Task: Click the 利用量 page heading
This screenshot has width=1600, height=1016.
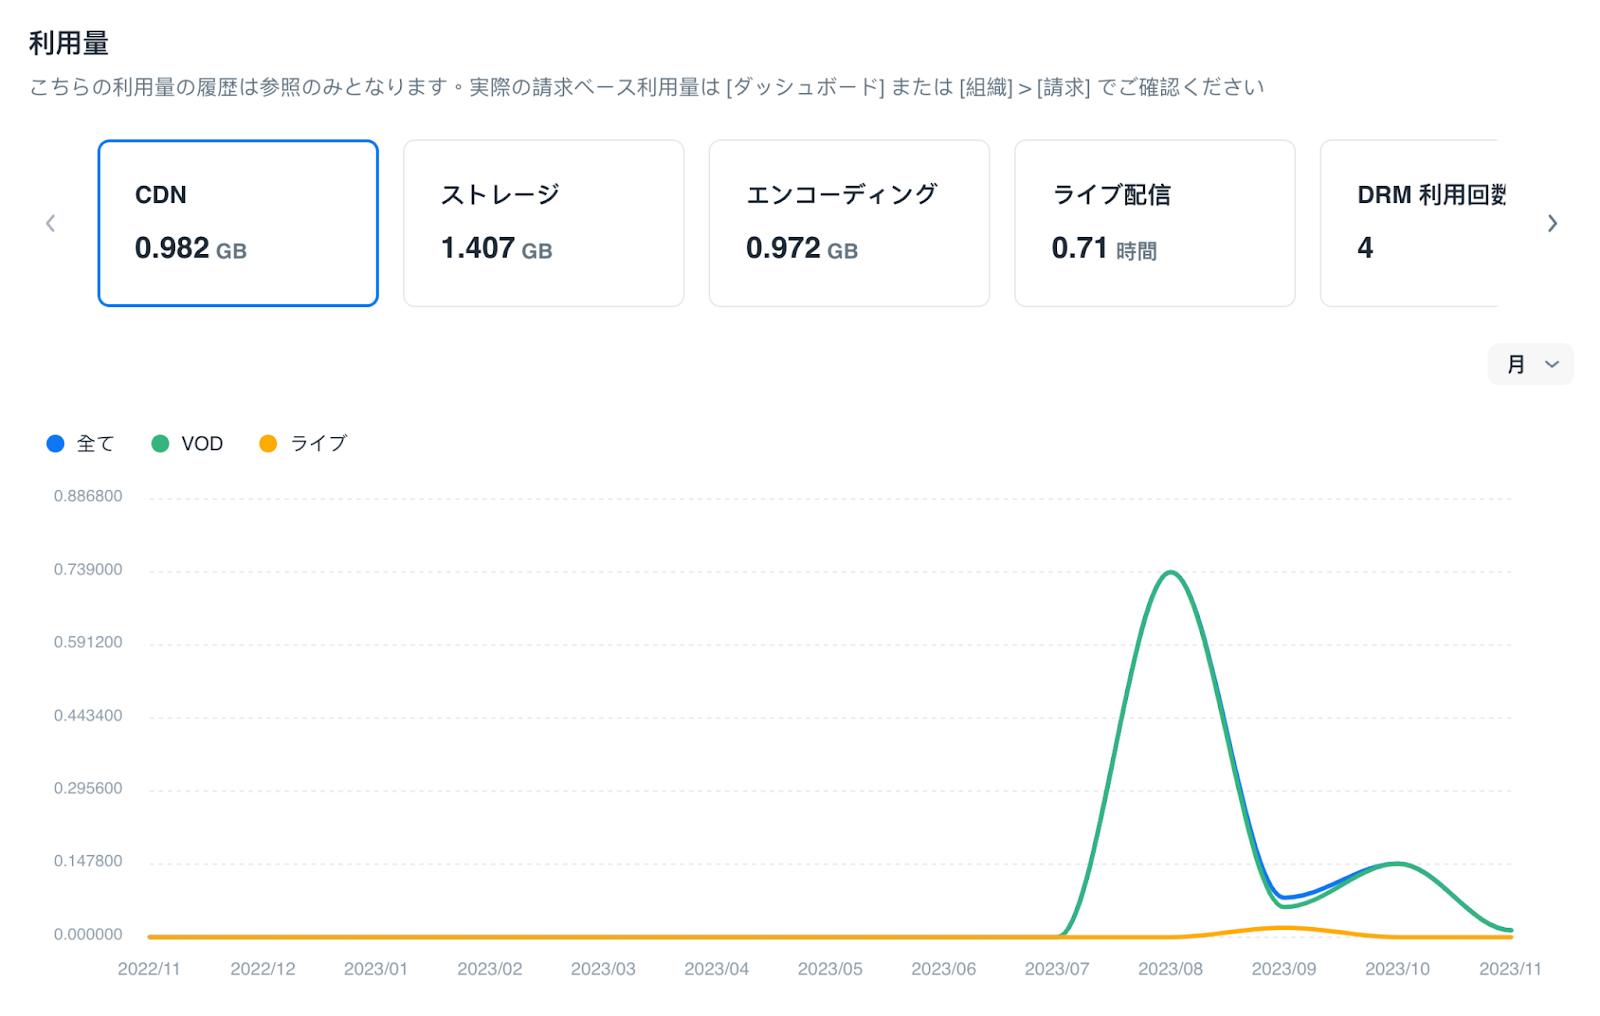Action: [x=69, y=44]
